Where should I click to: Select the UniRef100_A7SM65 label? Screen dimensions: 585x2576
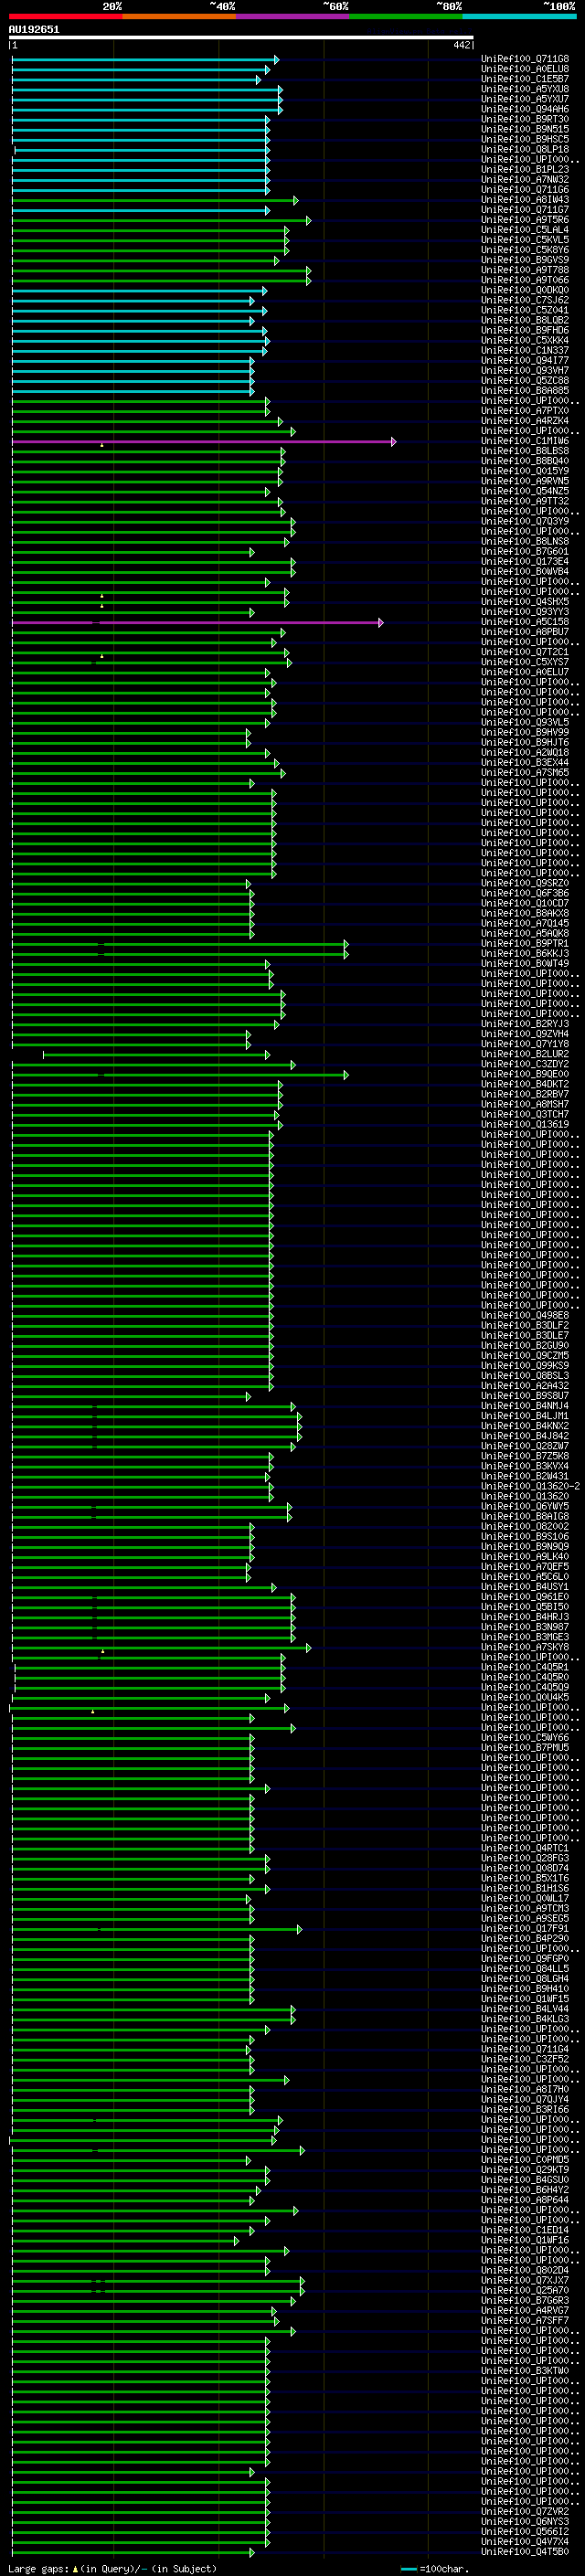(x=525, y=772)
